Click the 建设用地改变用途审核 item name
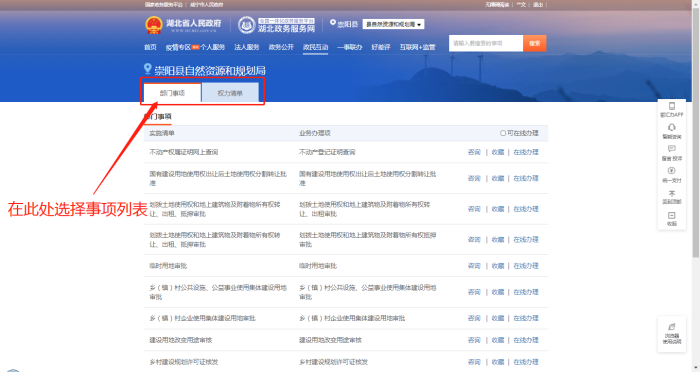The image size is (700, 372). click(180, 340)
